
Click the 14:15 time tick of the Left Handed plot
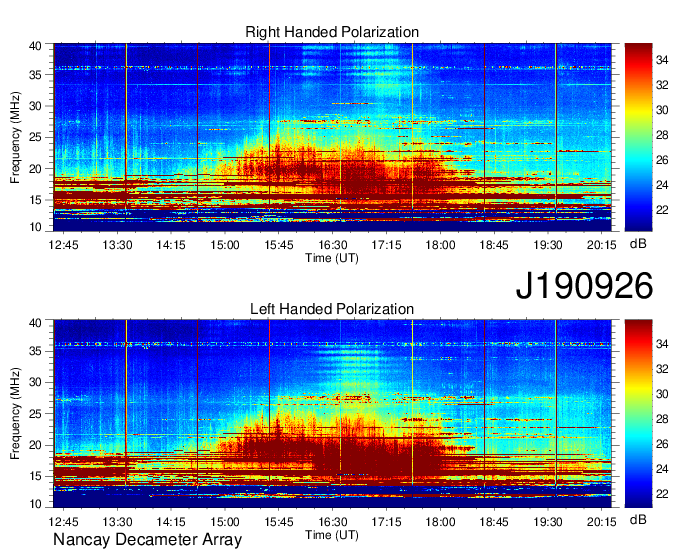pos(171,522)
